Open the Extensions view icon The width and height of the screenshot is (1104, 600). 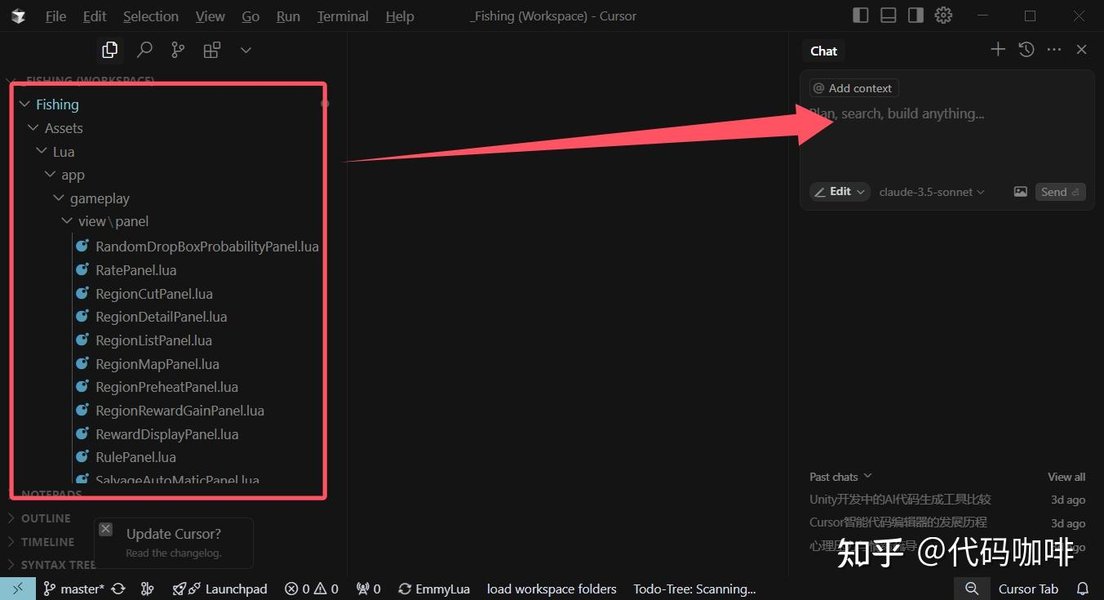click(211, 50)
